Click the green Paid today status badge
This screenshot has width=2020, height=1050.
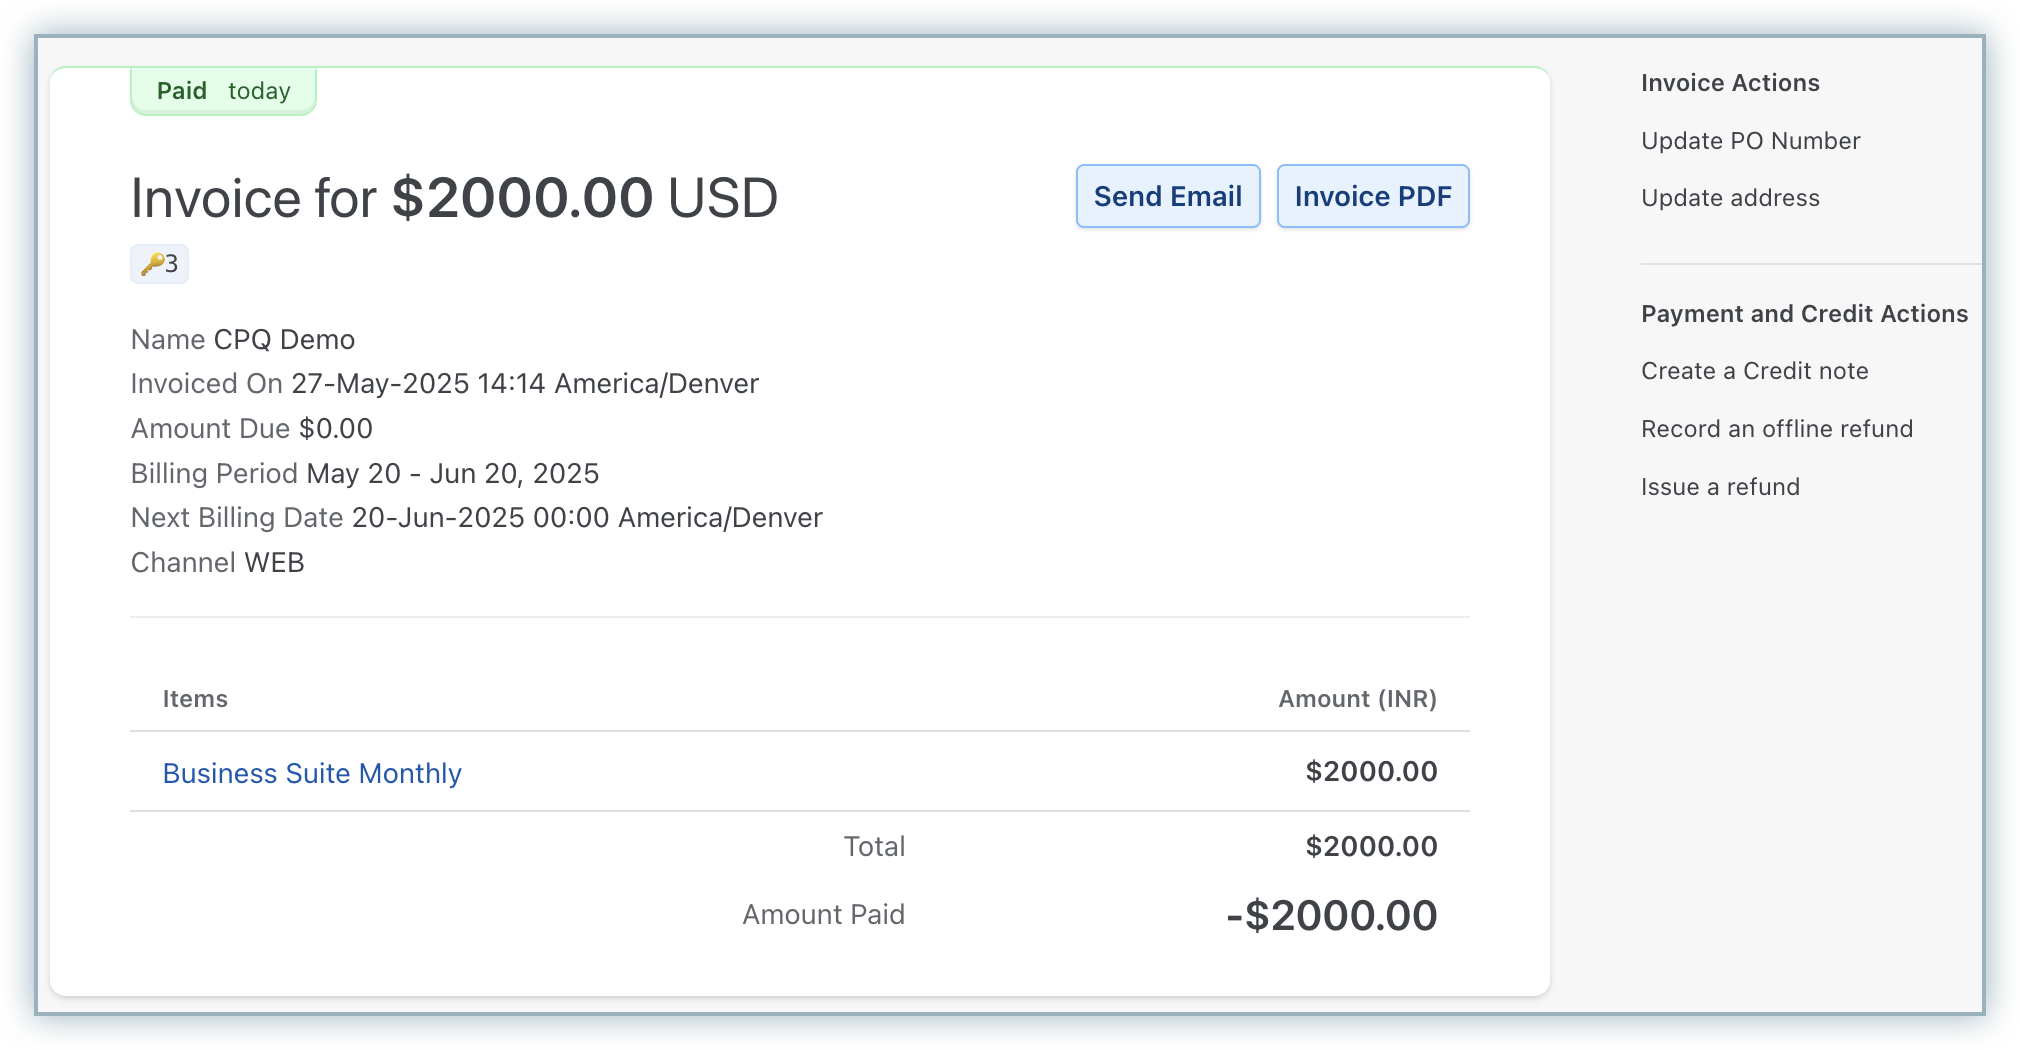point(223,91)
